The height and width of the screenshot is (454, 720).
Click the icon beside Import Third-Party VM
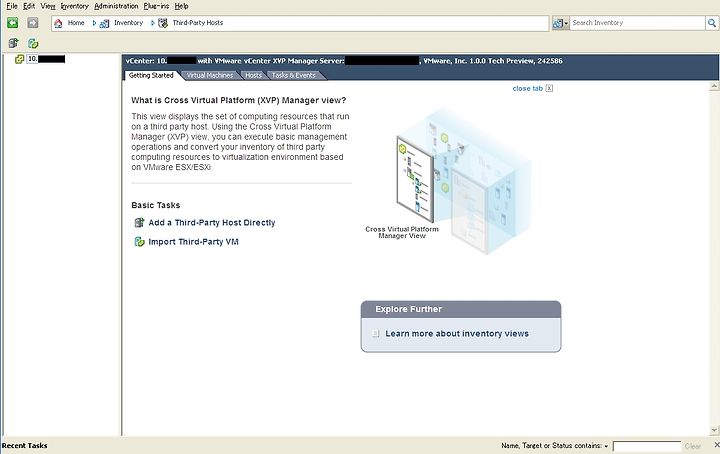[139, 241]
